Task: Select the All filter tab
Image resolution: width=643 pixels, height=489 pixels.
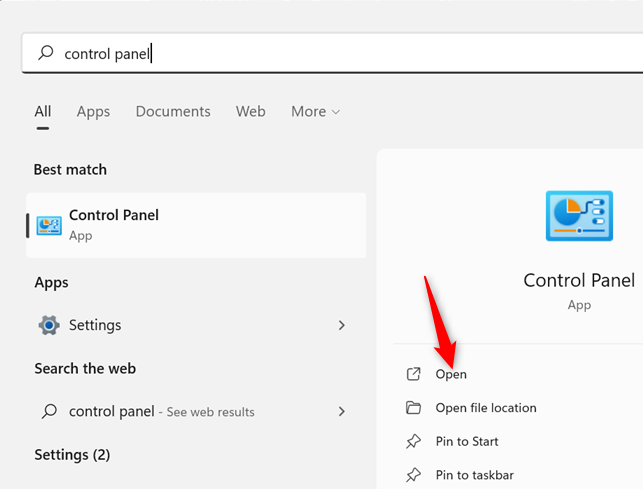Action: click(43, 112)
